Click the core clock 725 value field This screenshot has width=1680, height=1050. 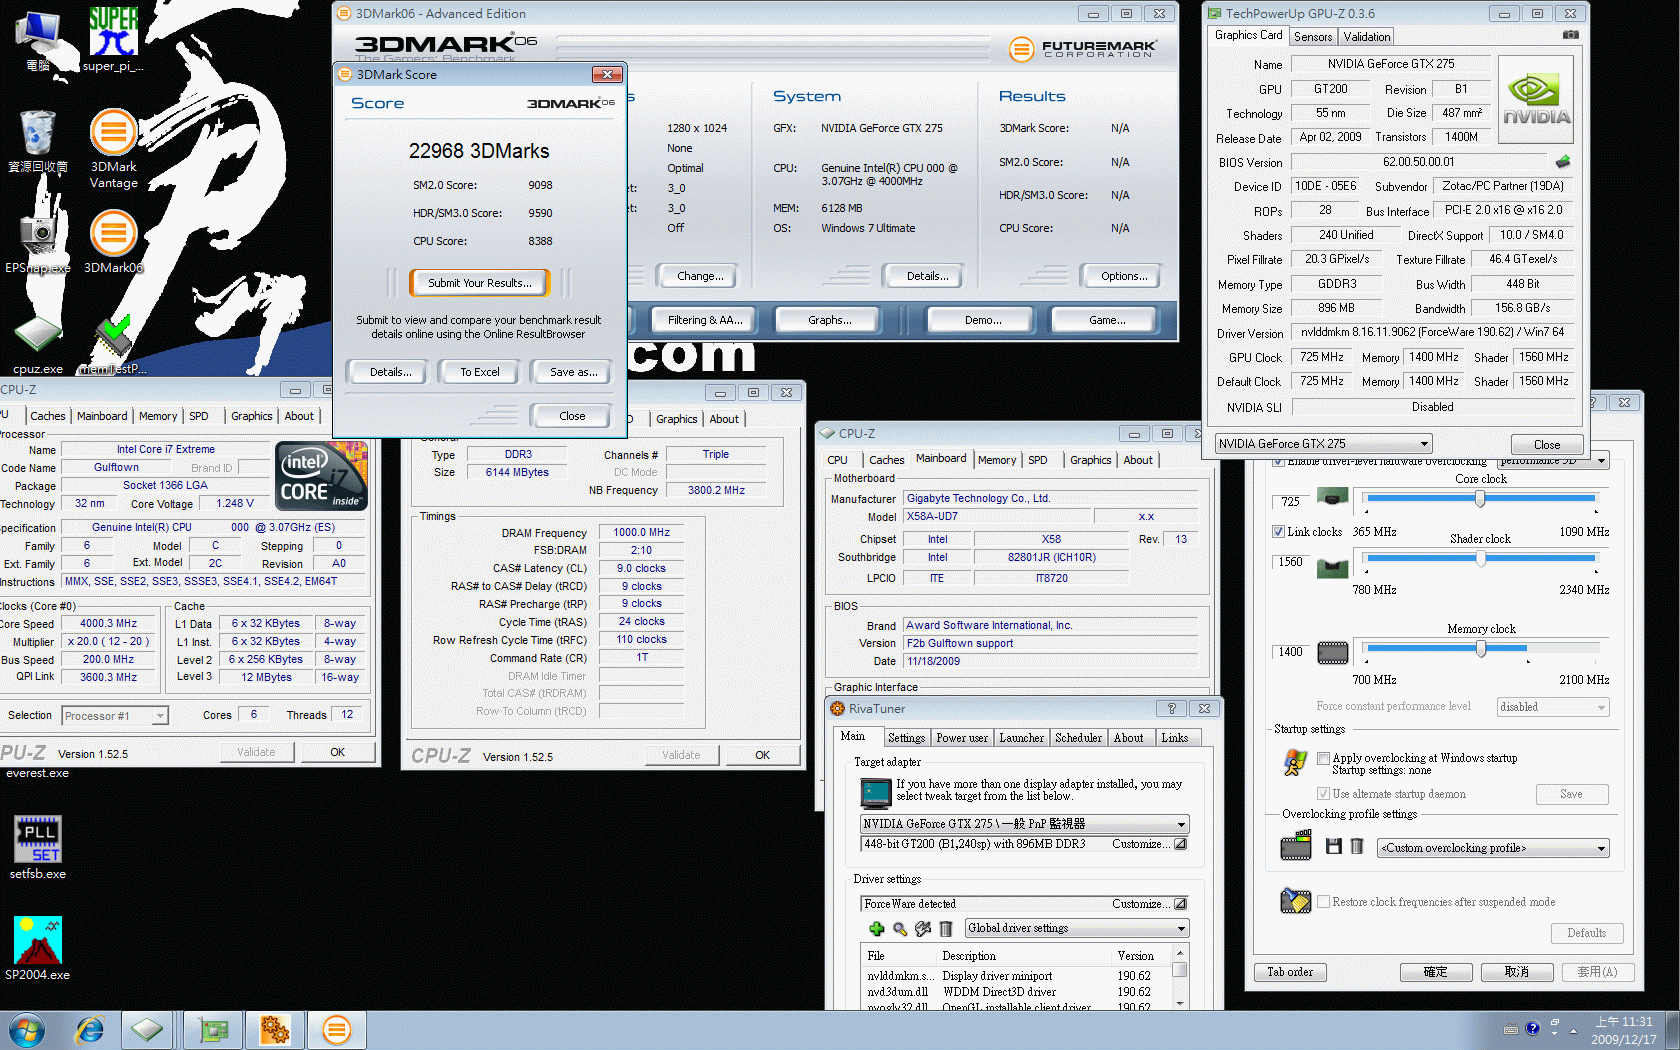point(1291,501)
